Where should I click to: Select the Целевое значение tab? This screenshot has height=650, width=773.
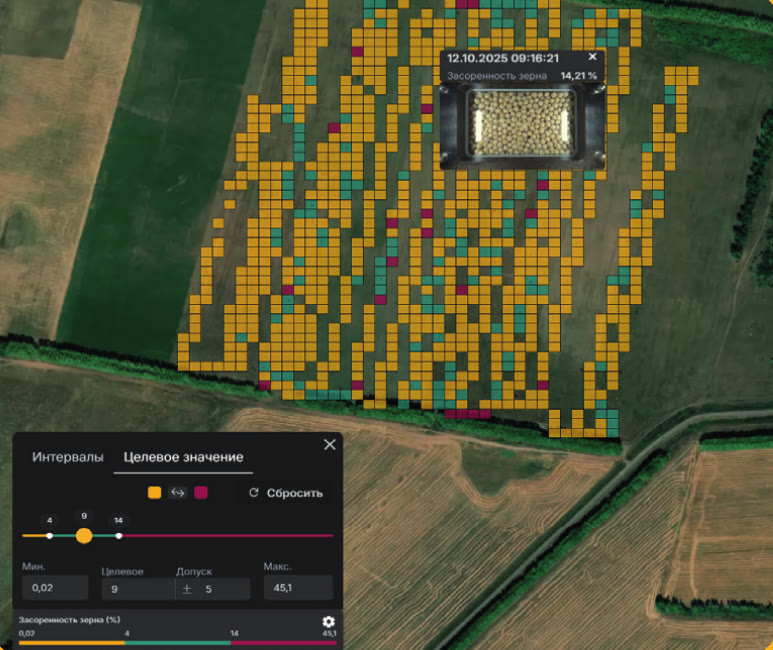pos(183,457)
